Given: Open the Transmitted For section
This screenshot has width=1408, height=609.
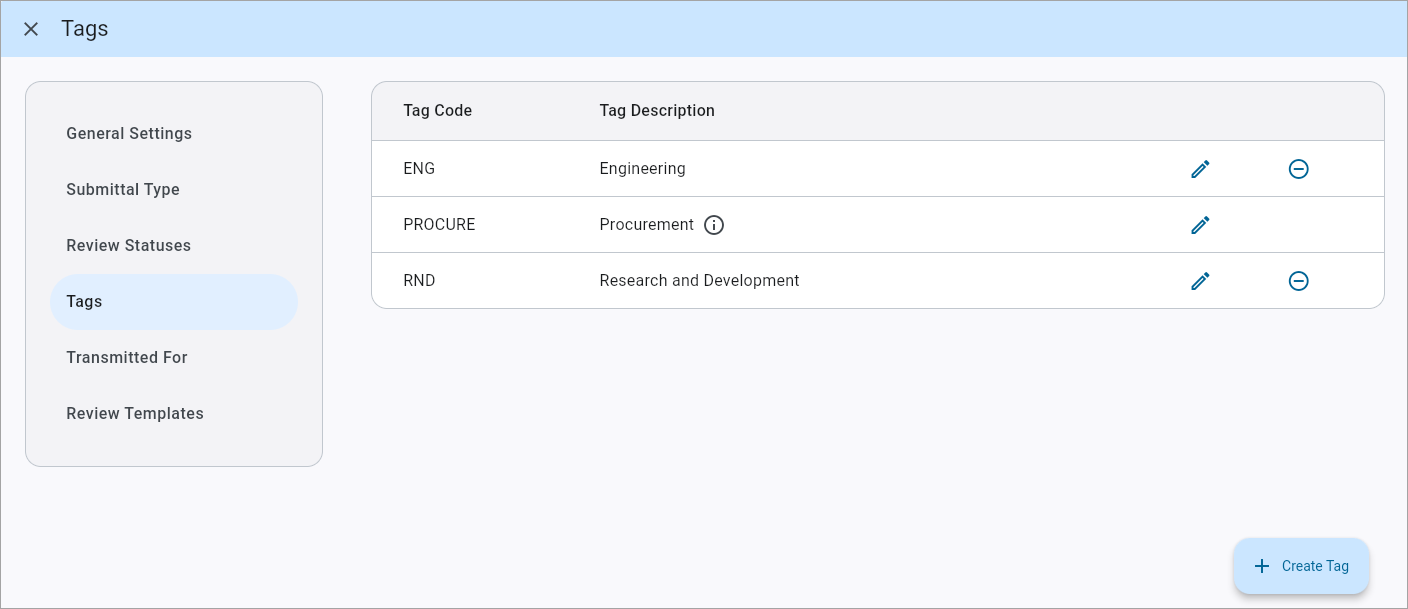Looking at the screenshot, I should pos(126,357).
